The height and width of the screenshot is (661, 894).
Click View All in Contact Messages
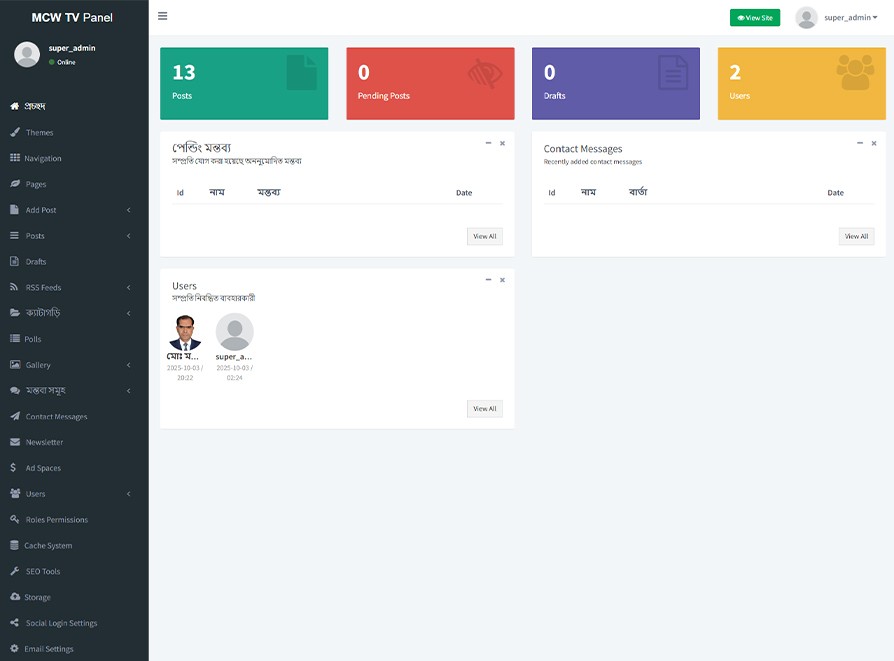(856, 236)
